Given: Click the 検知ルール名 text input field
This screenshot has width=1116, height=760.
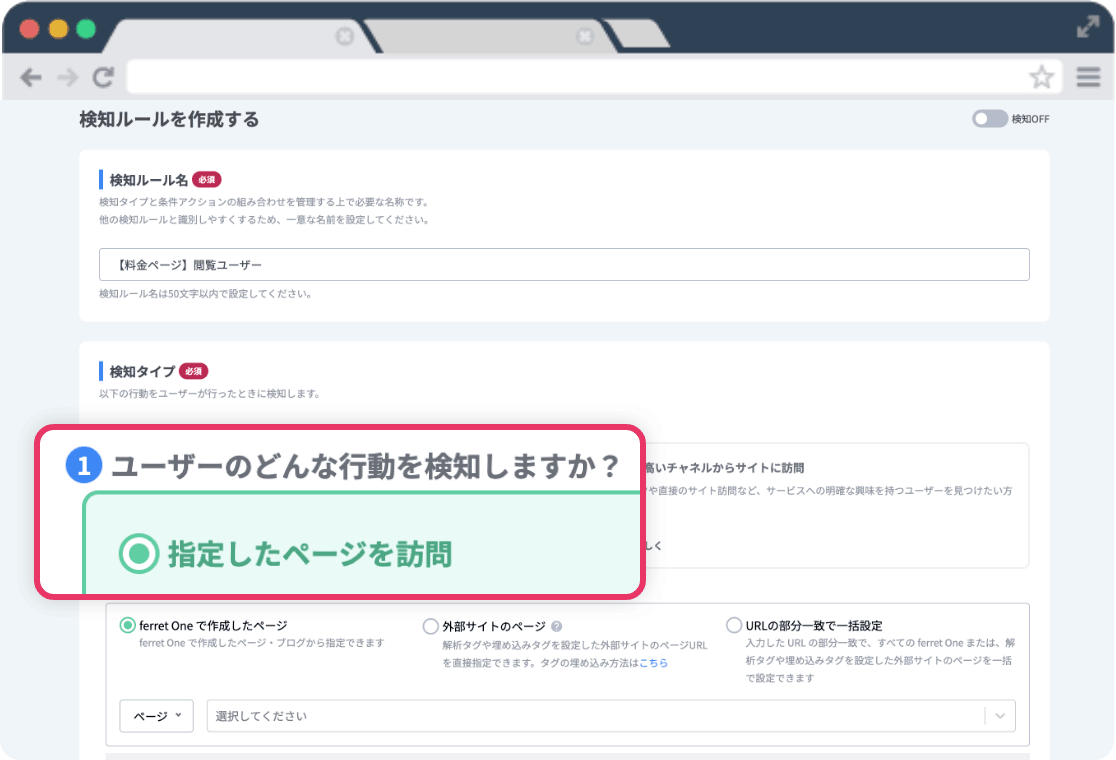Looking at the screenshot, I should pos(564,265).
